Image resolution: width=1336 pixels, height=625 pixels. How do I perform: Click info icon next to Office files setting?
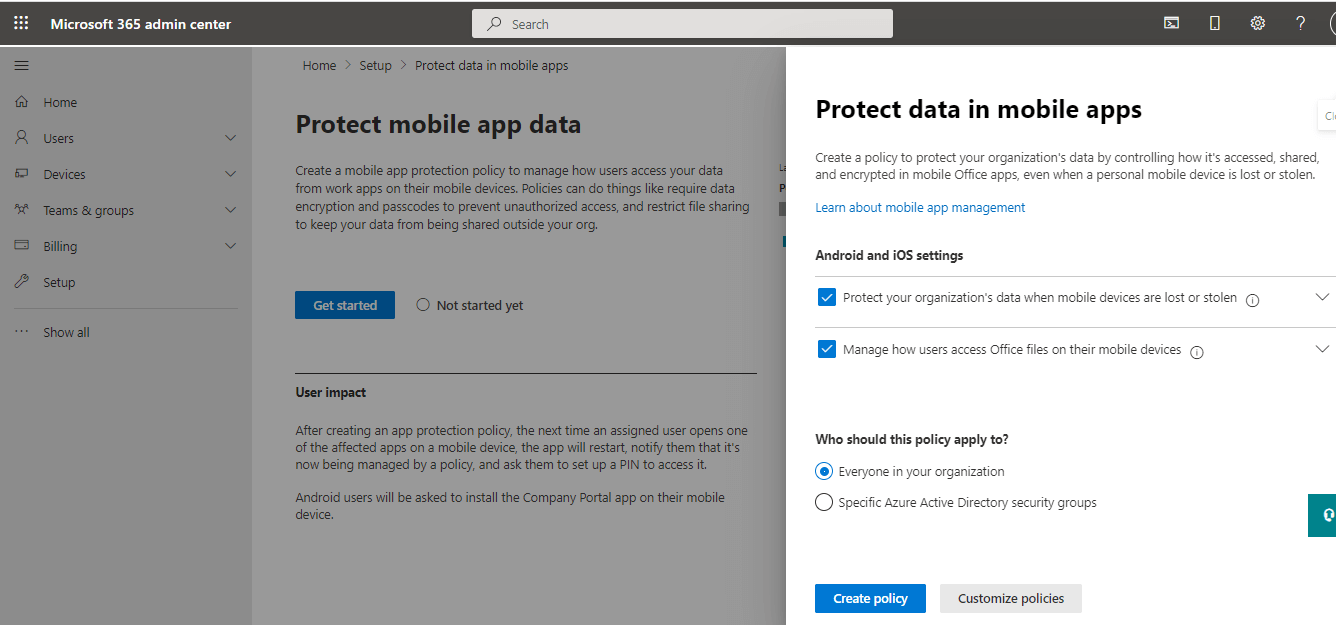[x=1197, y=352]
